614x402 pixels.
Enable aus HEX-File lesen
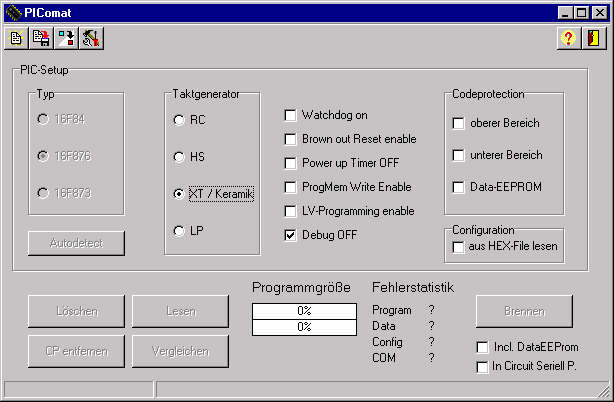point(458,246)
